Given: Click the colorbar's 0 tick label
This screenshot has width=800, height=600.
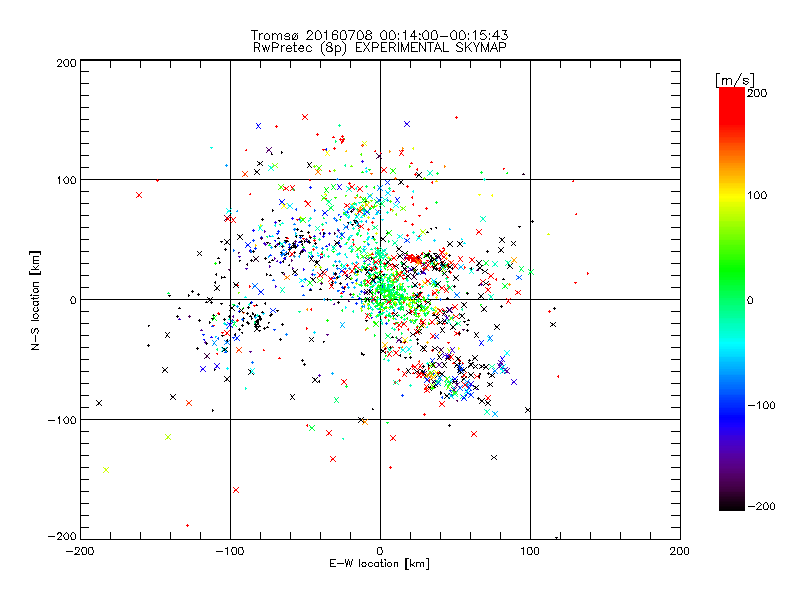Looking at the screenshot, I should point(750,300).
